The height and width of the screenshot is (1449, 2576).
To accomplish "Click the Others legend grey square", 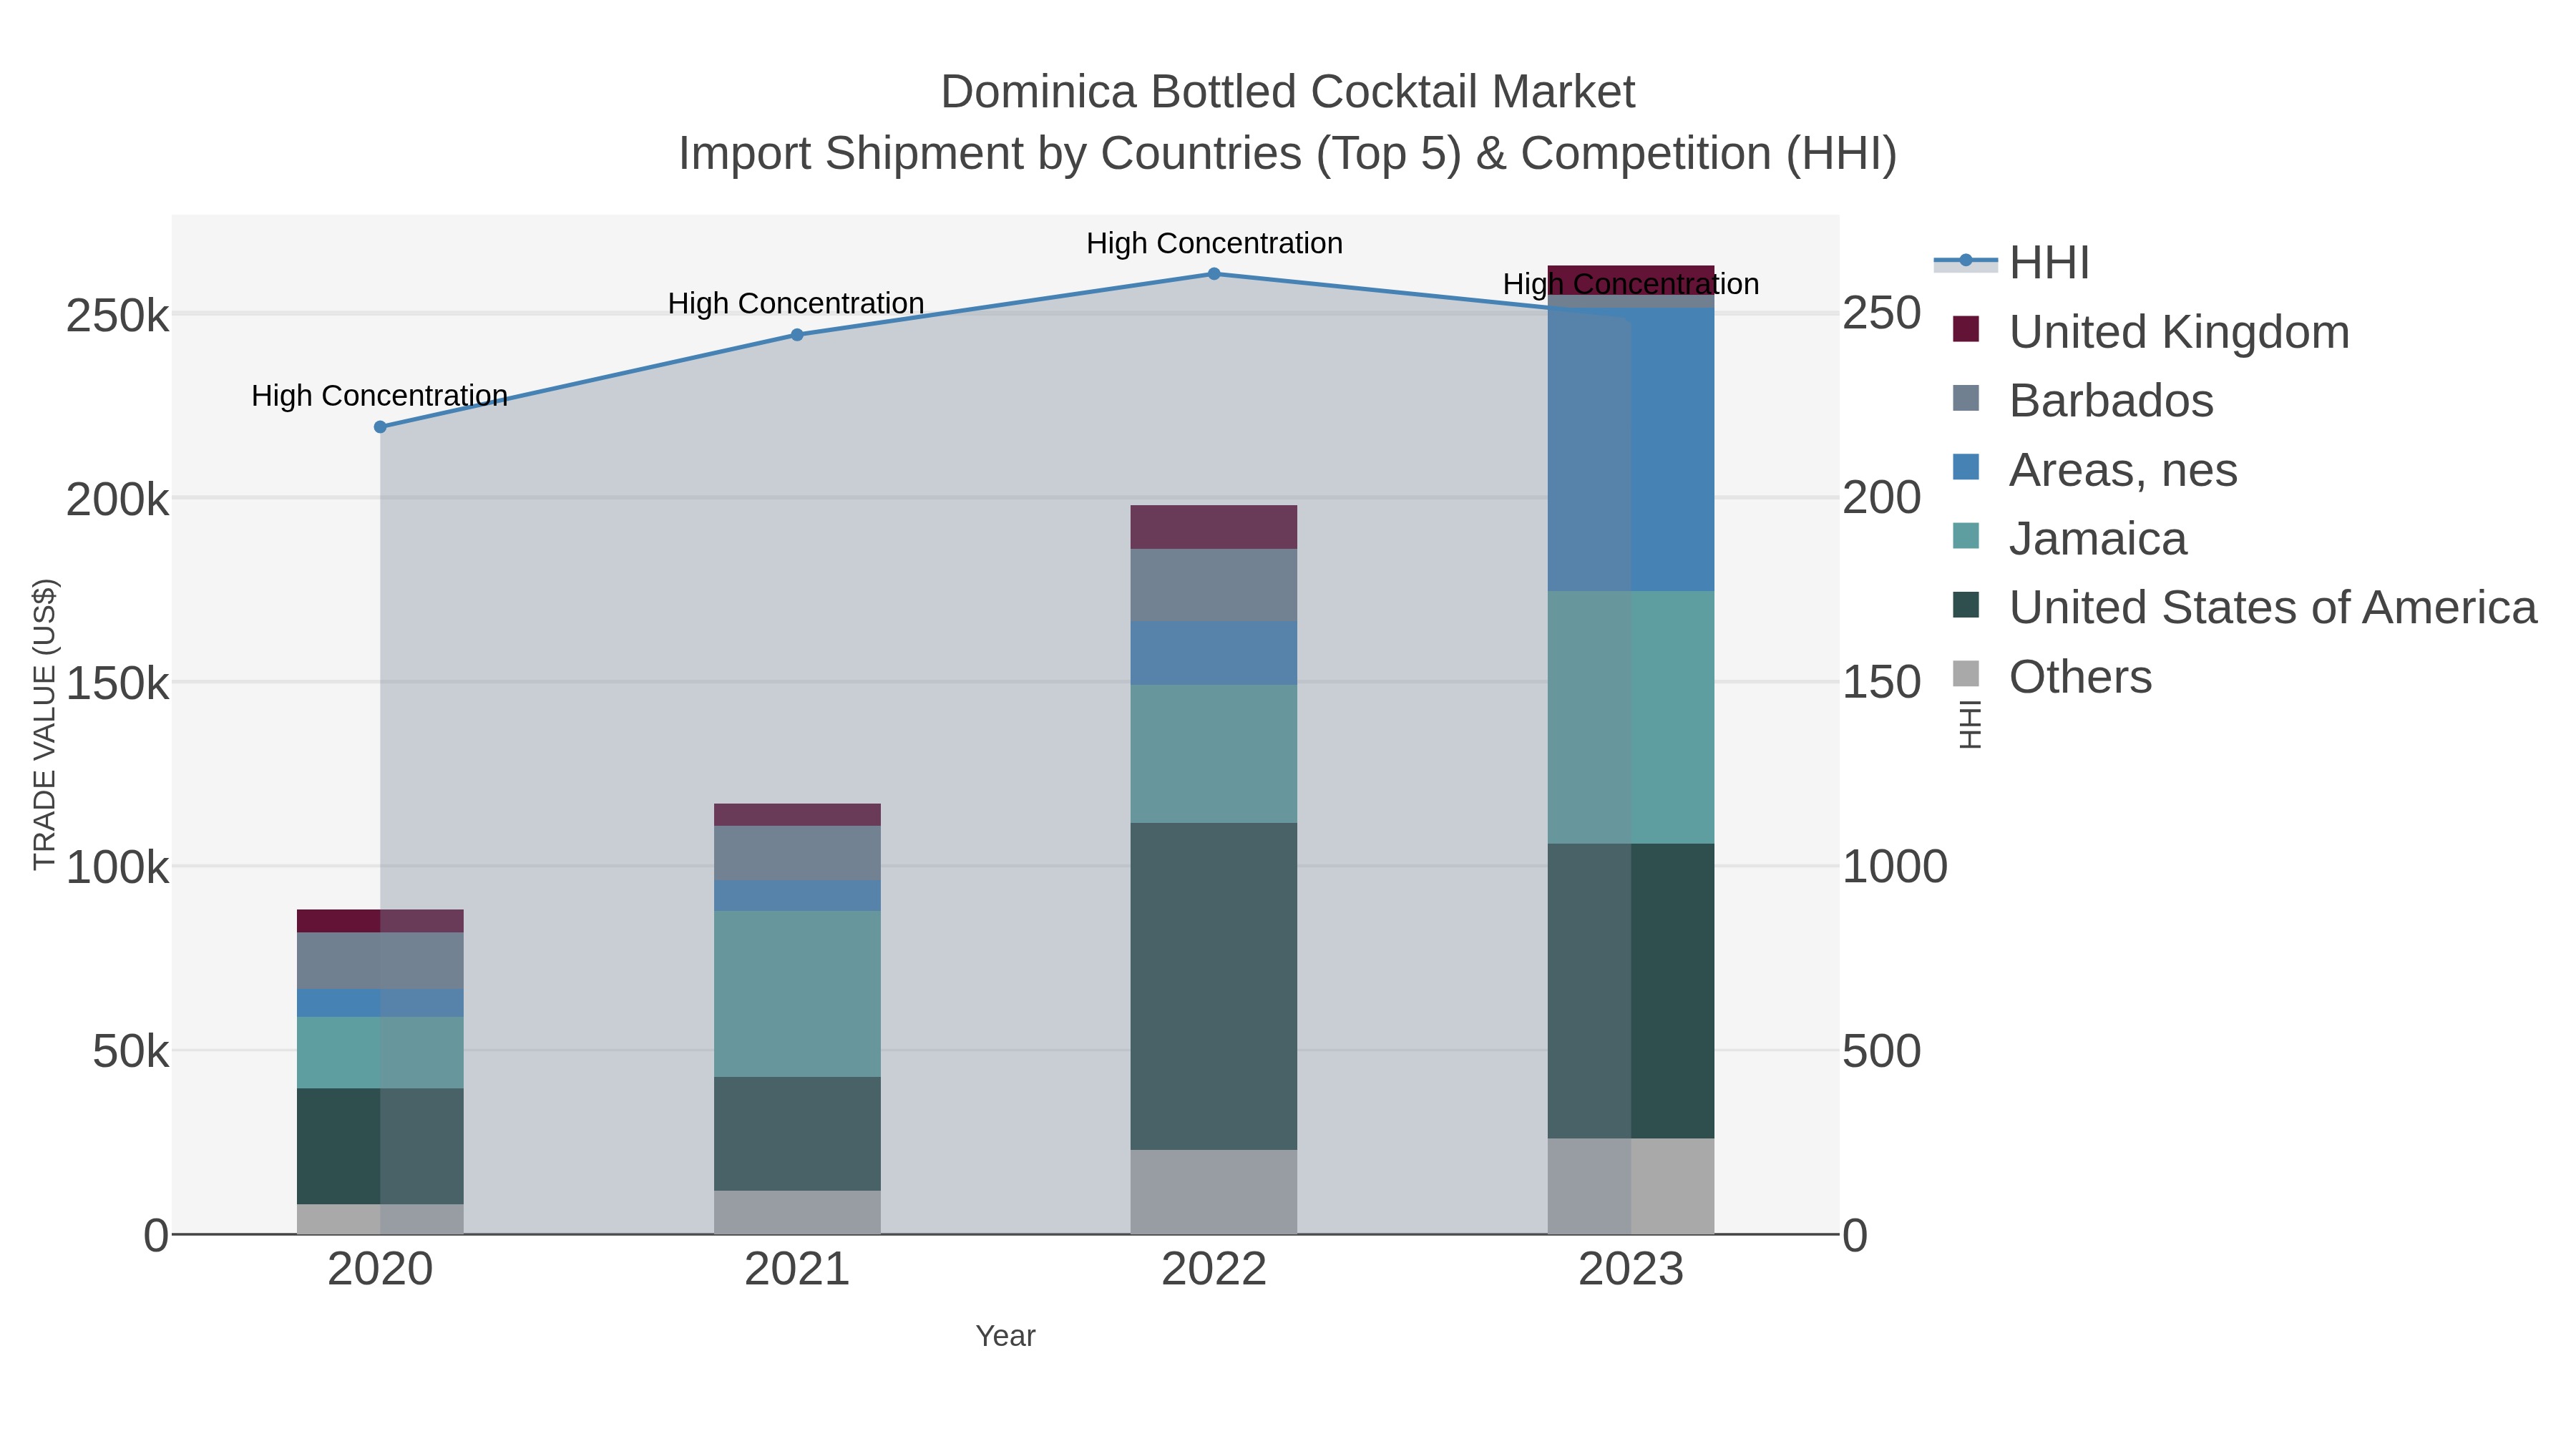I will tap(1966, 674).
